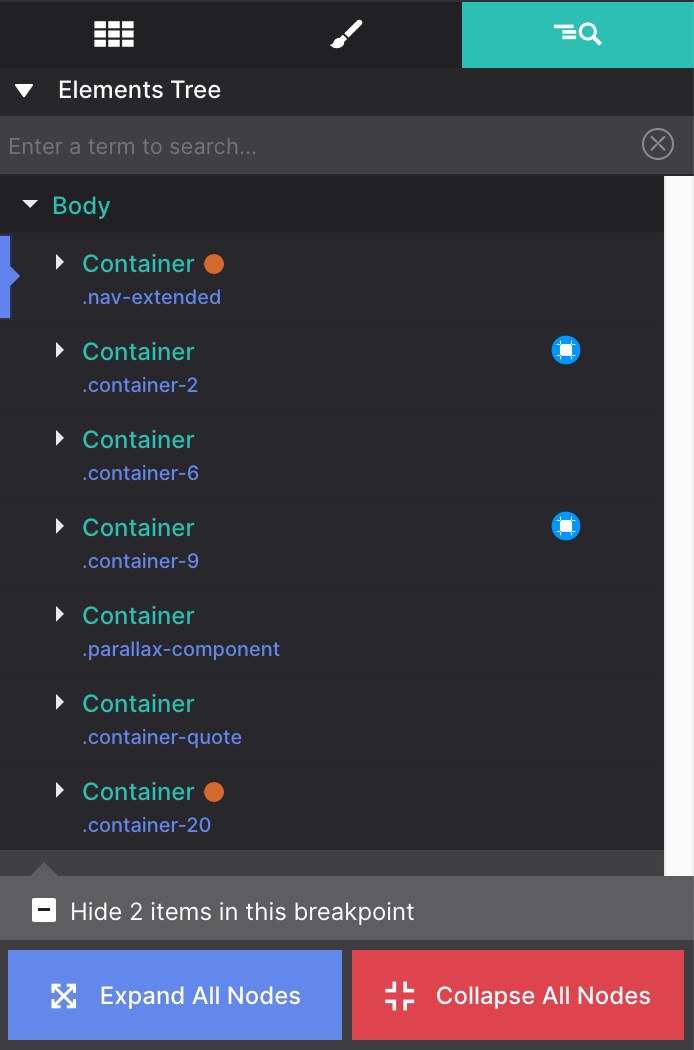694x1050 pixels.
Task: Click blue grid icon beside .container-2
Action: [566, 351]
